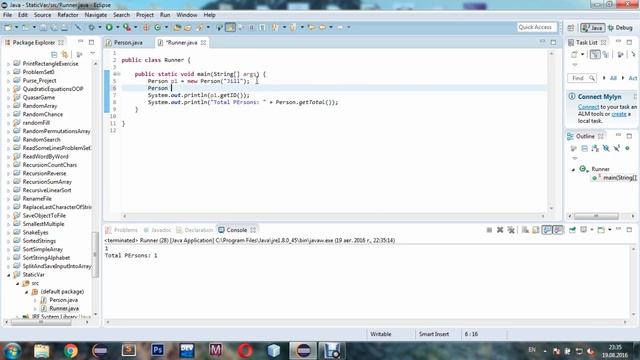Click Collapse All in Package Explorer
Image resolution: width=640 pixels, height=360 pixels.
coord(54,54)
